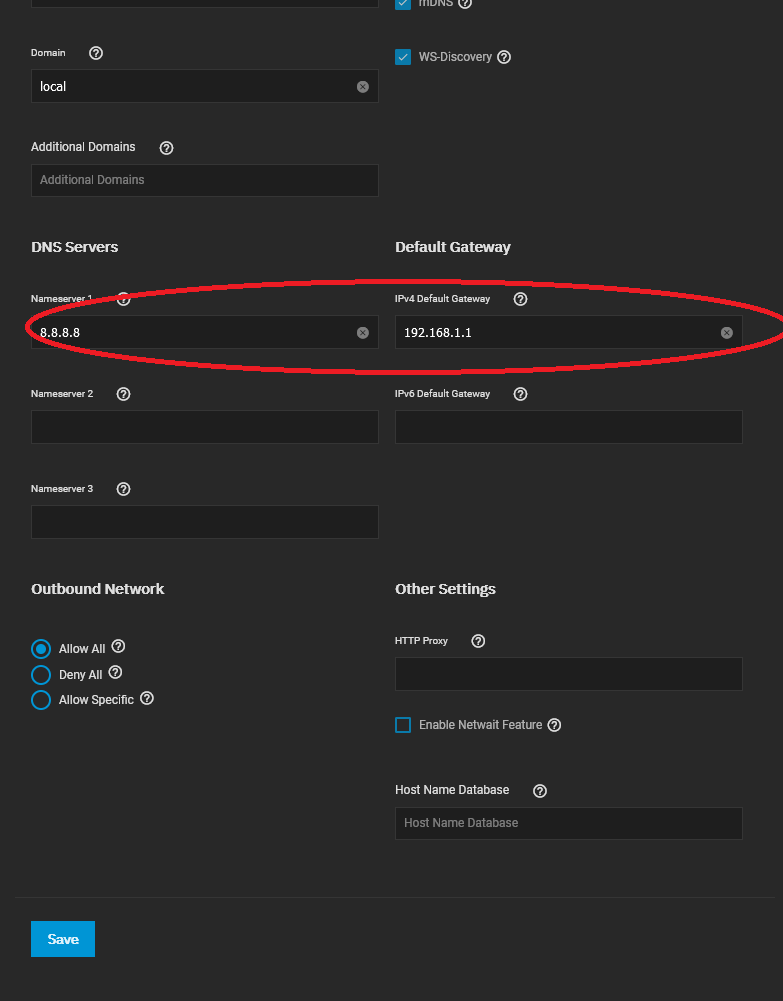Image resolution: width=783 pixels, height=1001 pixels.
Task: Open Host Name Database help icon
Action: (x=540, y=791)
